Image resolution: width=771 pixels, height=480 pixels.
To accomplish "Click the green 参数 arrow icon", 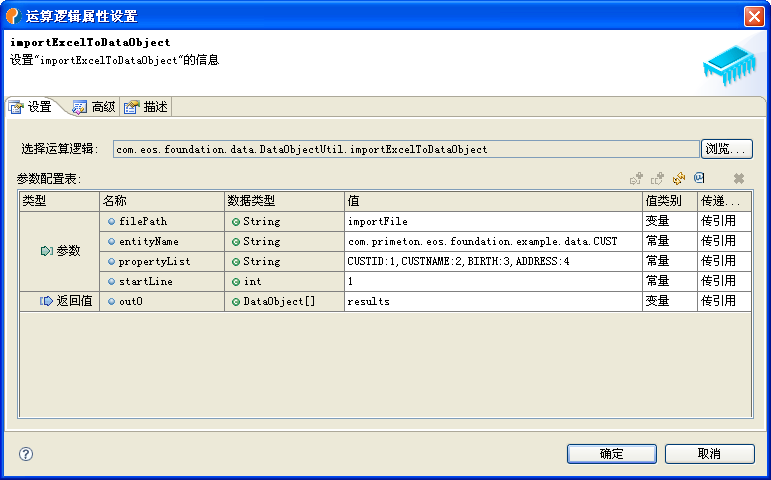I will [x=46, y=251].
